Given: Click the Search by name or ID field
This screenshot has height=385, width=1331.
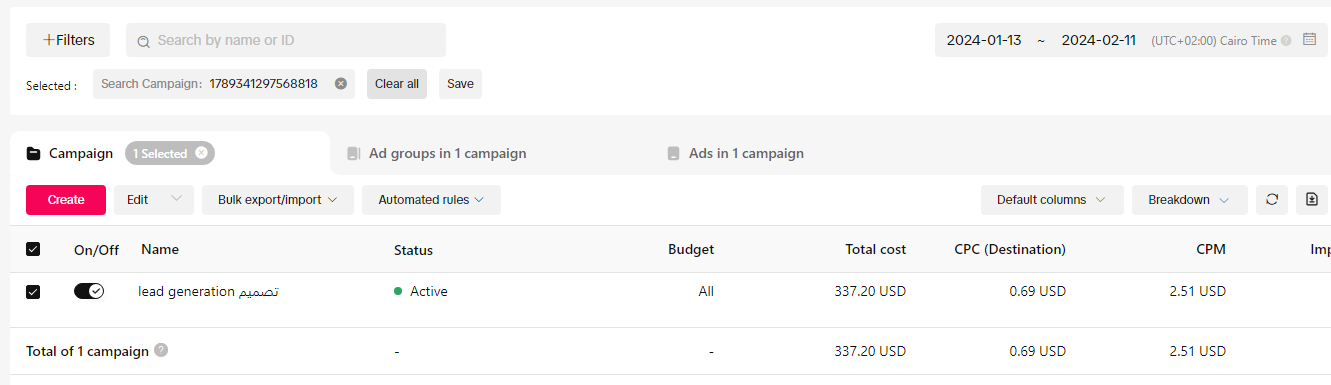Looking at the screenshot, I should tap(286, 40).
